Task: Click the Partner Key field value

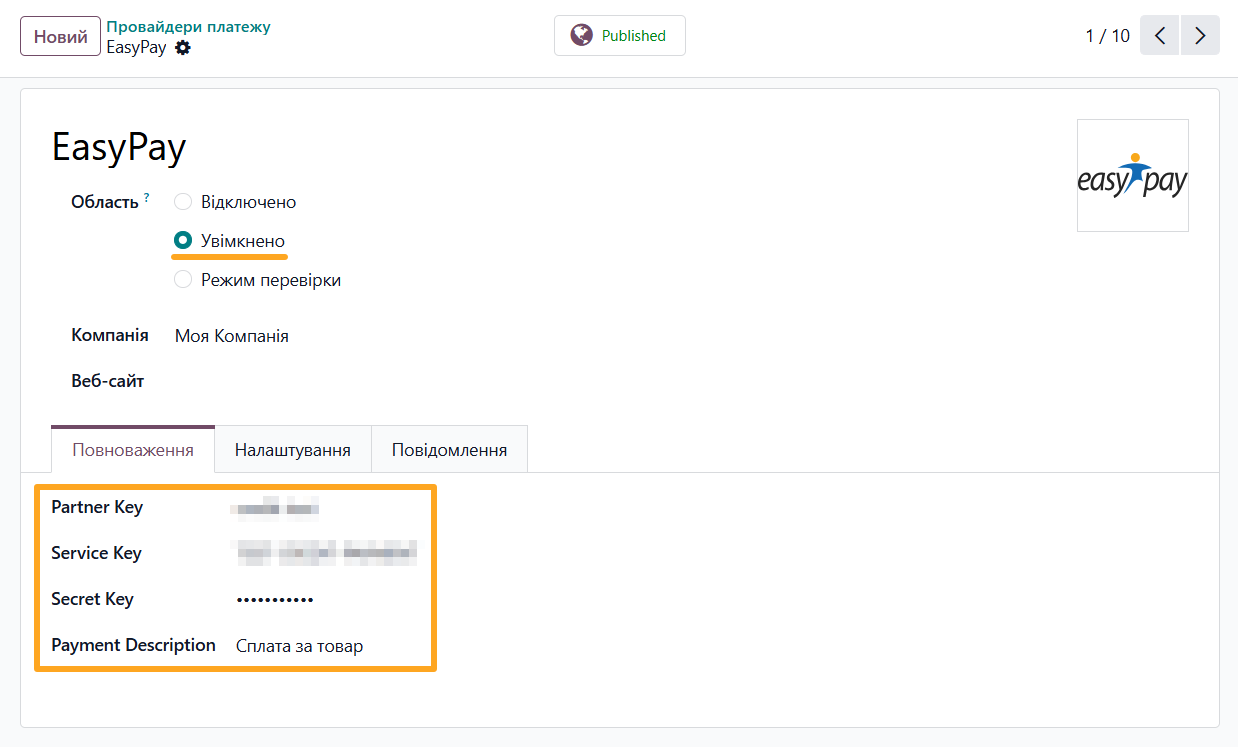Action: pyautogui.click(x=275, y=509)
